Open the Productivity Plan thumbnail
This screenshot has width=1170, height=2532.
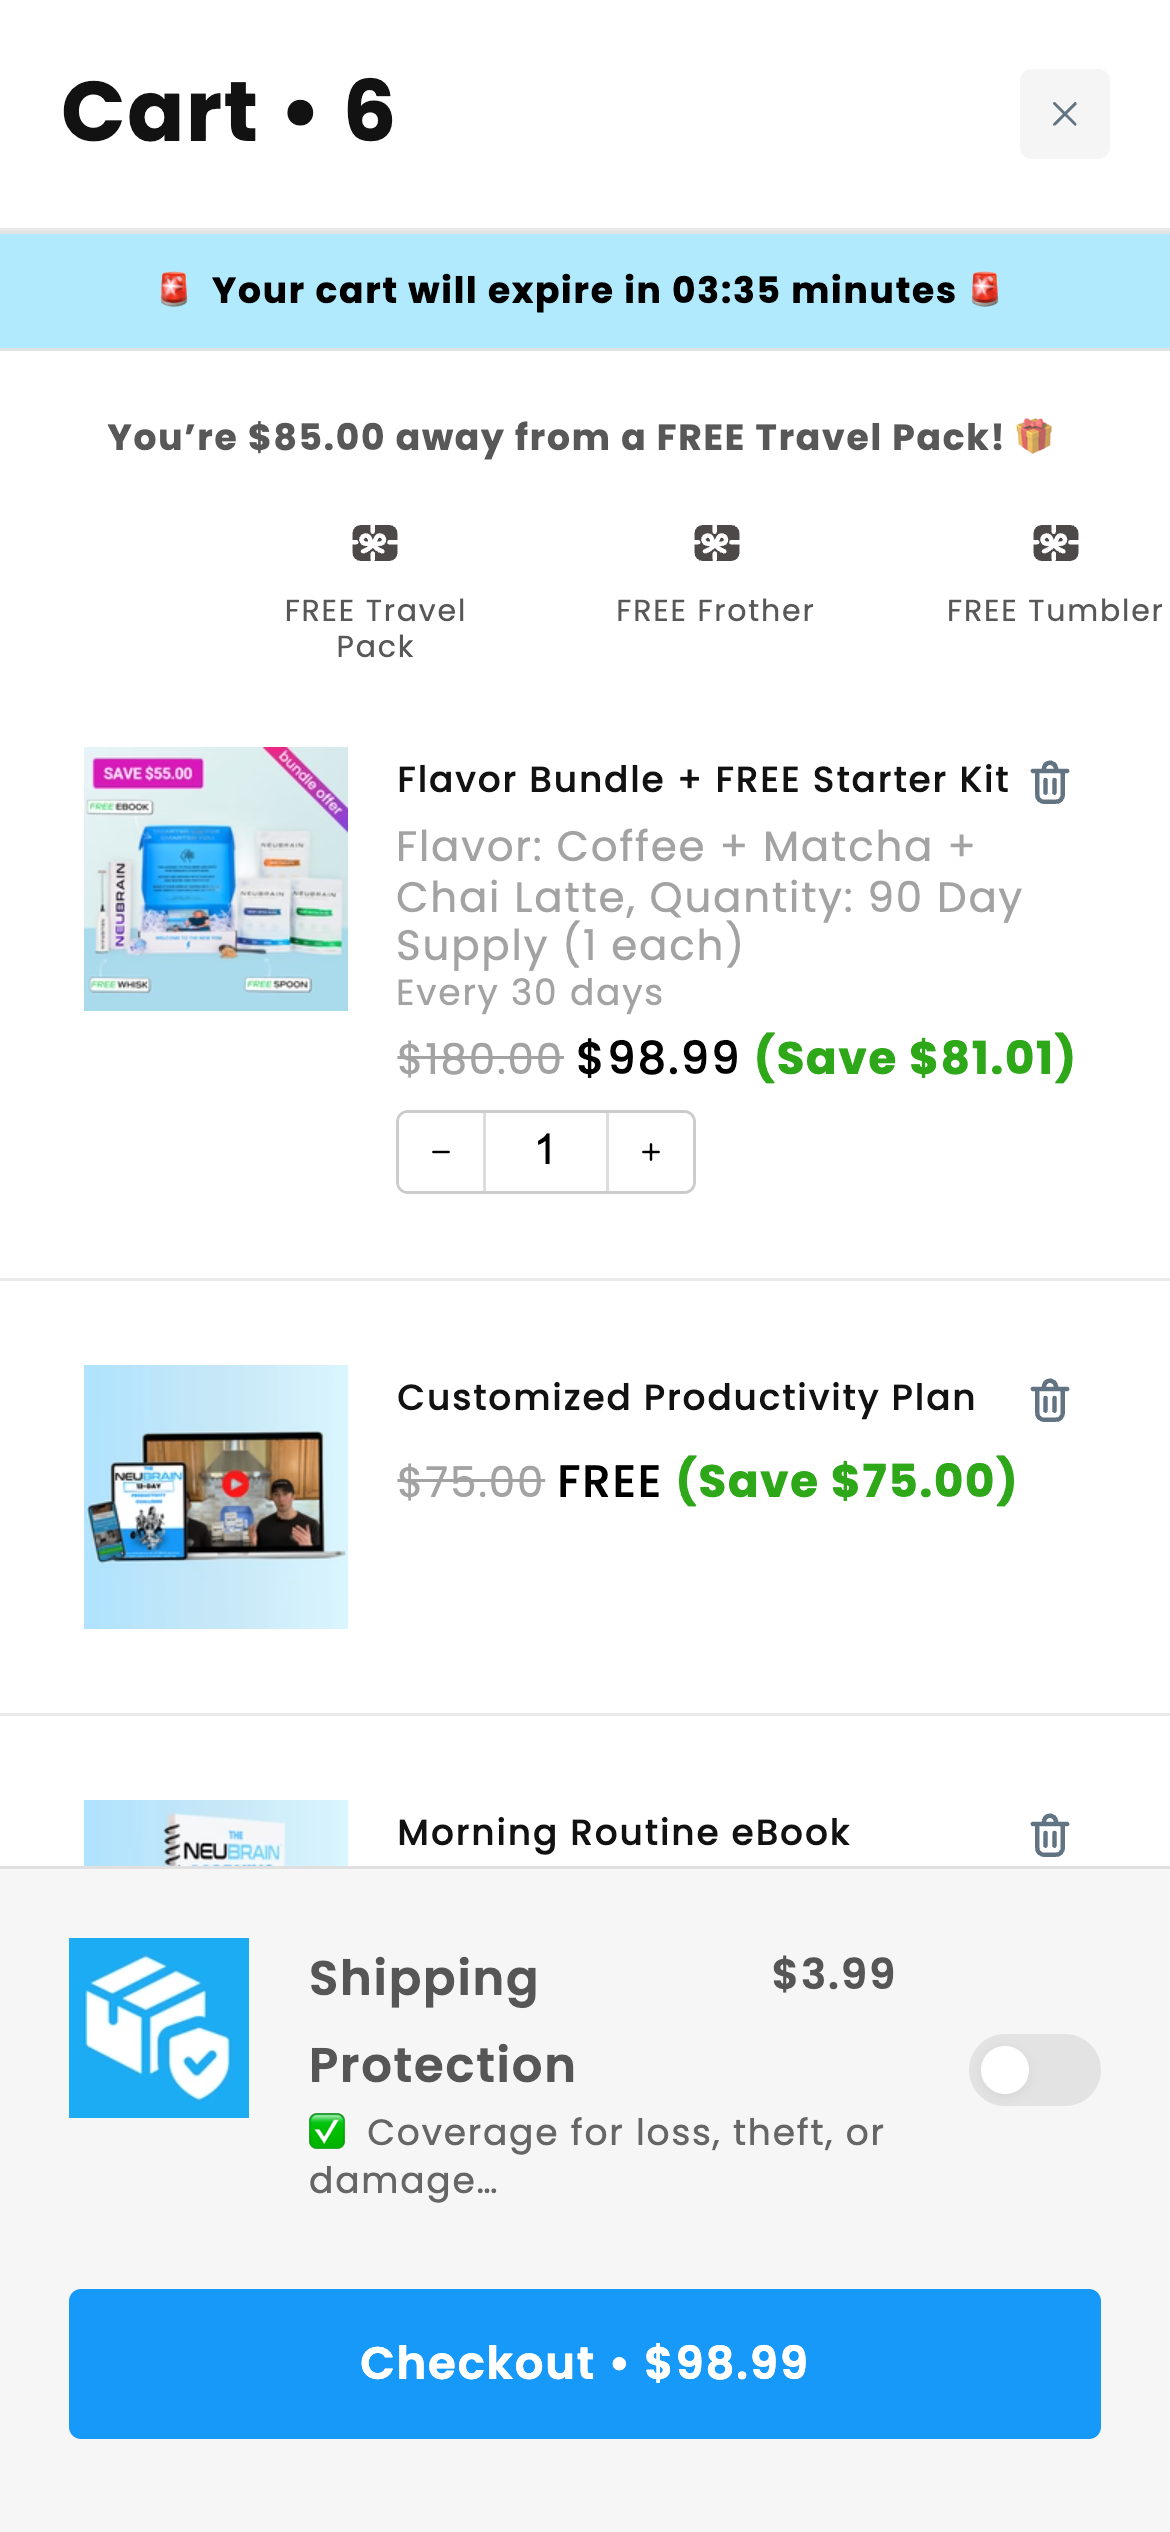point(216,1496)
